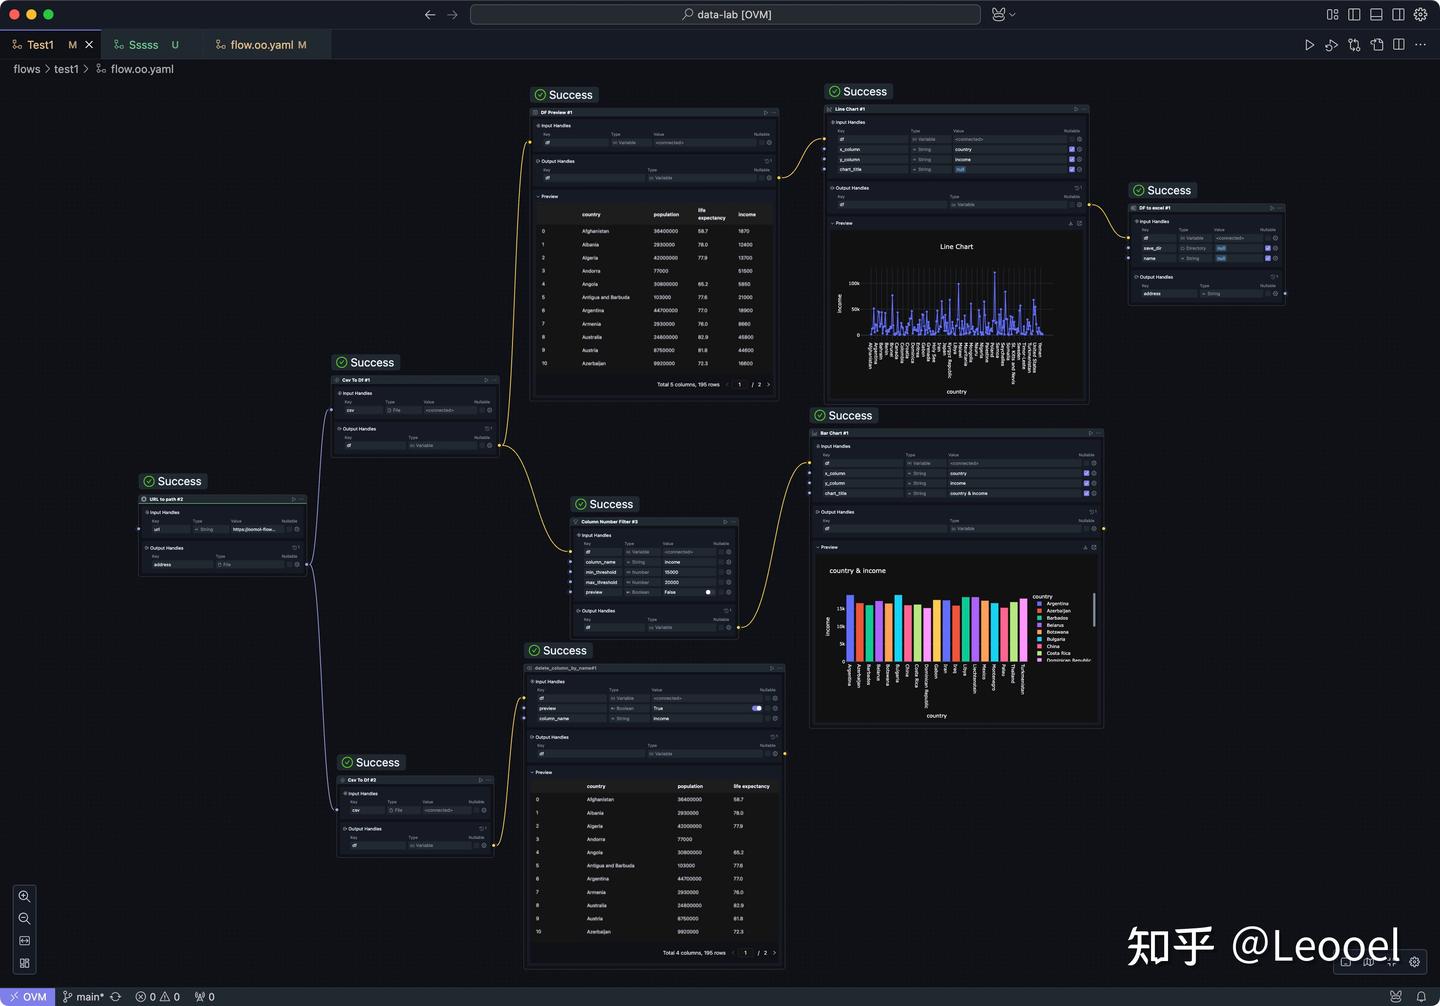Select the split editor icon top right
Screen dimensions: 1440x1006
pyautogui.click(x=1398, y=45)
